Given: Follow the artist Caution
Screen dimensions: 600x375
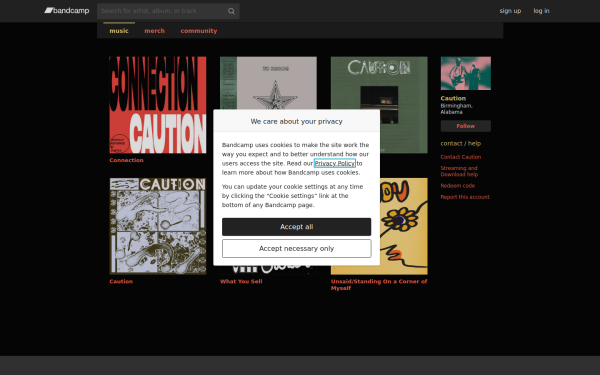Looking at the screenshot, I should click(466, 126).
